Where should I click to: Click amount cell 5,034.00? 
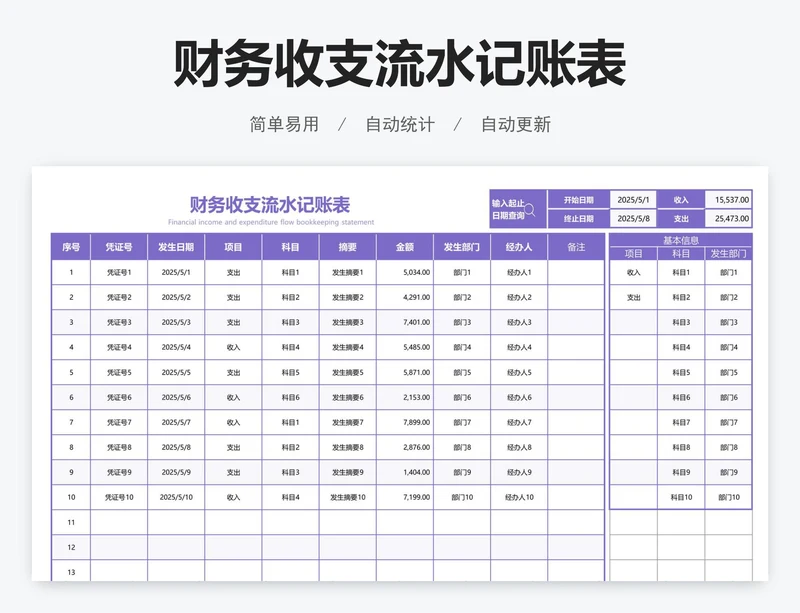point(405,273)
